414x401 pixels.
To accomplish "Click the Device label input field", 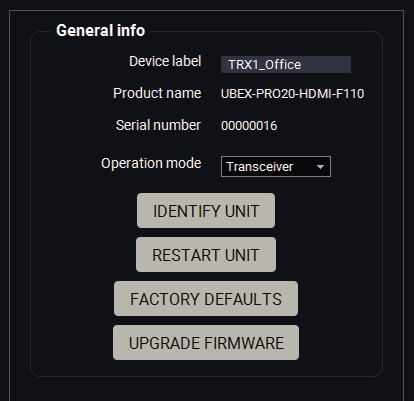I will (286, 64).
